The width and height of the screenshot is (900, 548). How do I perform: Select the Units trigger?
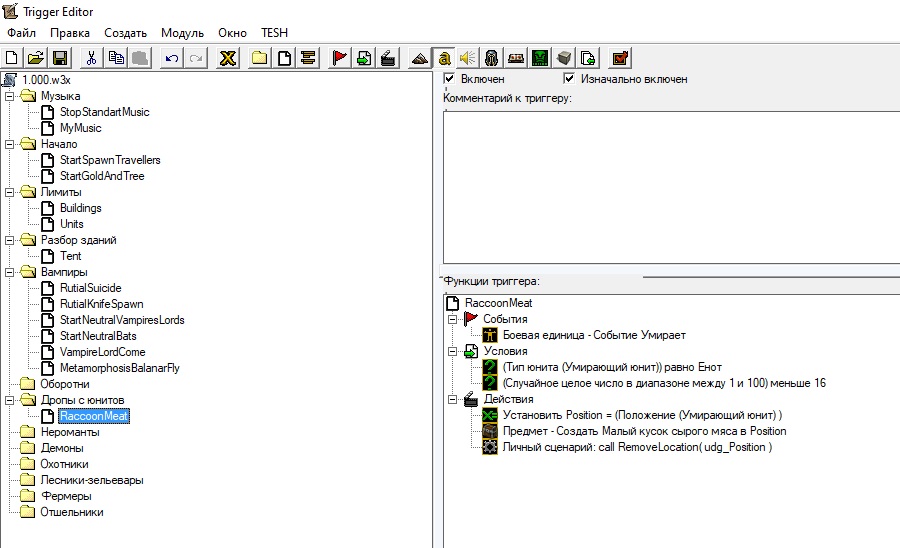click(x=72, y=224)
